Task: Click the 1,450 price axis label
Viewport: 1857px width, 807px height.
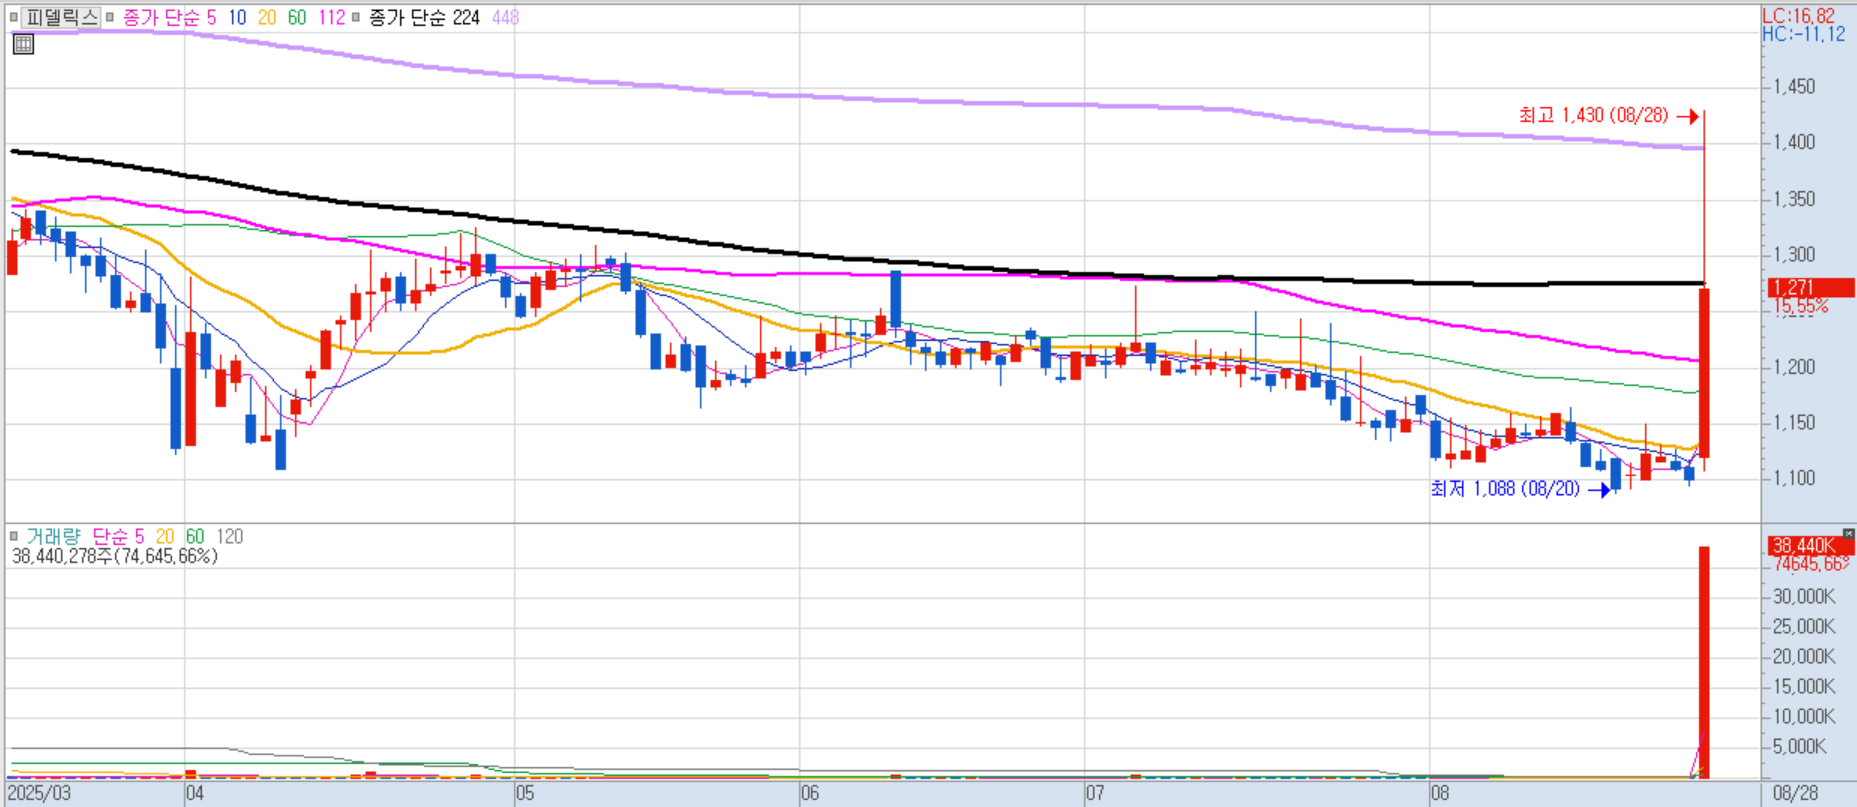Action: point(1794,87)
